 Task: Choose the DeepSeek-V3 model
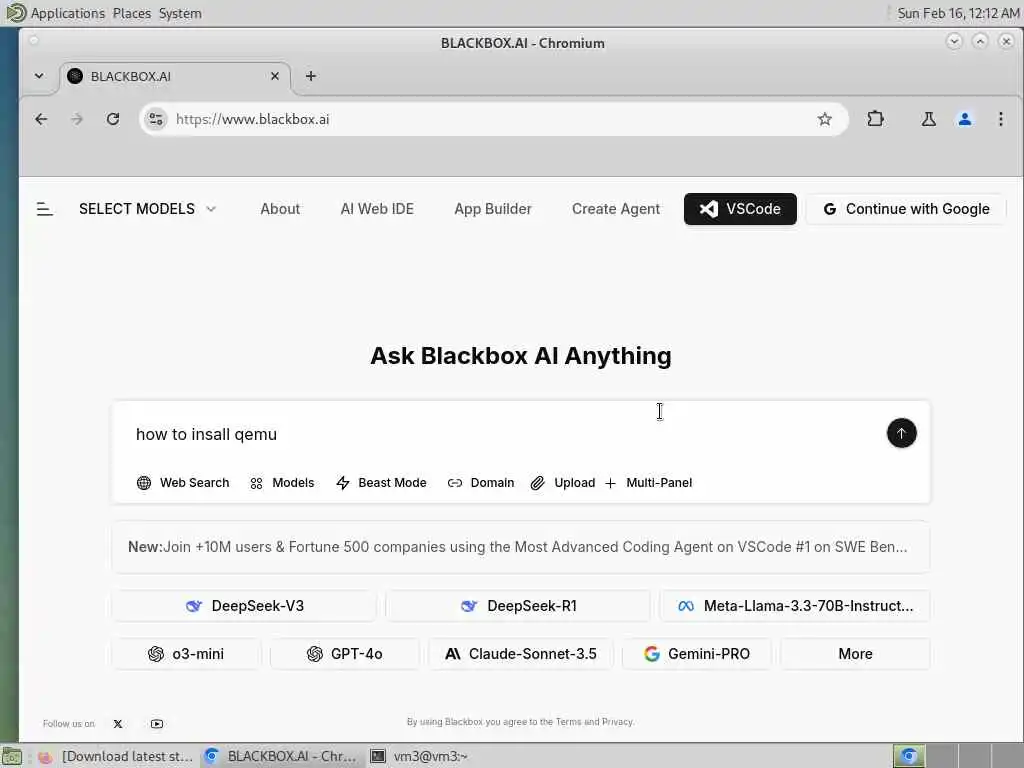pos(244,606)
